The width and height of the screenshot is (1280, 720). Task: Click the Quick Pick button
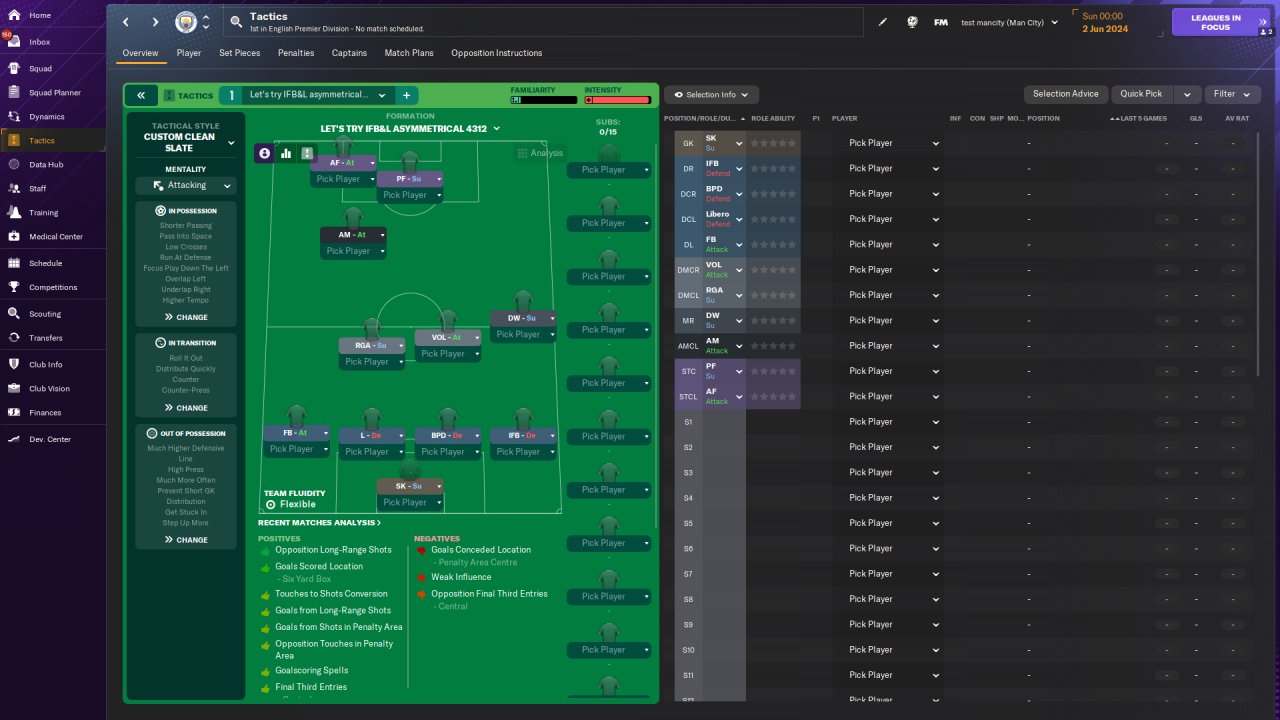click(1141, 94)
